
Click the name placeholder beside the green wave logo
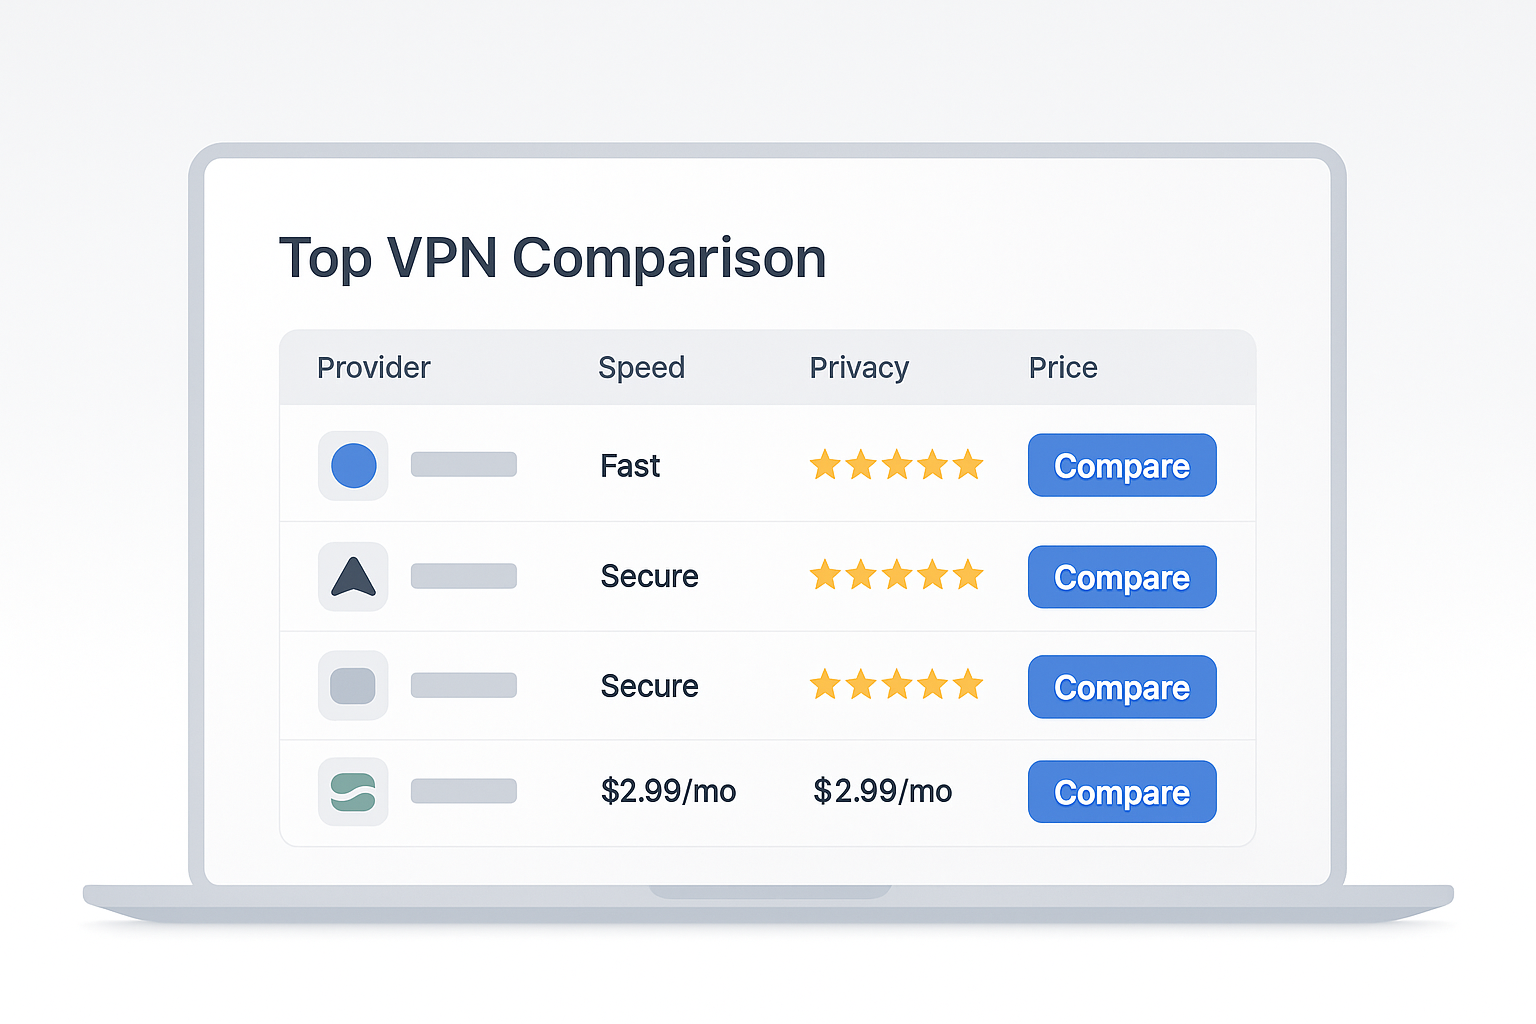(464, 791)
